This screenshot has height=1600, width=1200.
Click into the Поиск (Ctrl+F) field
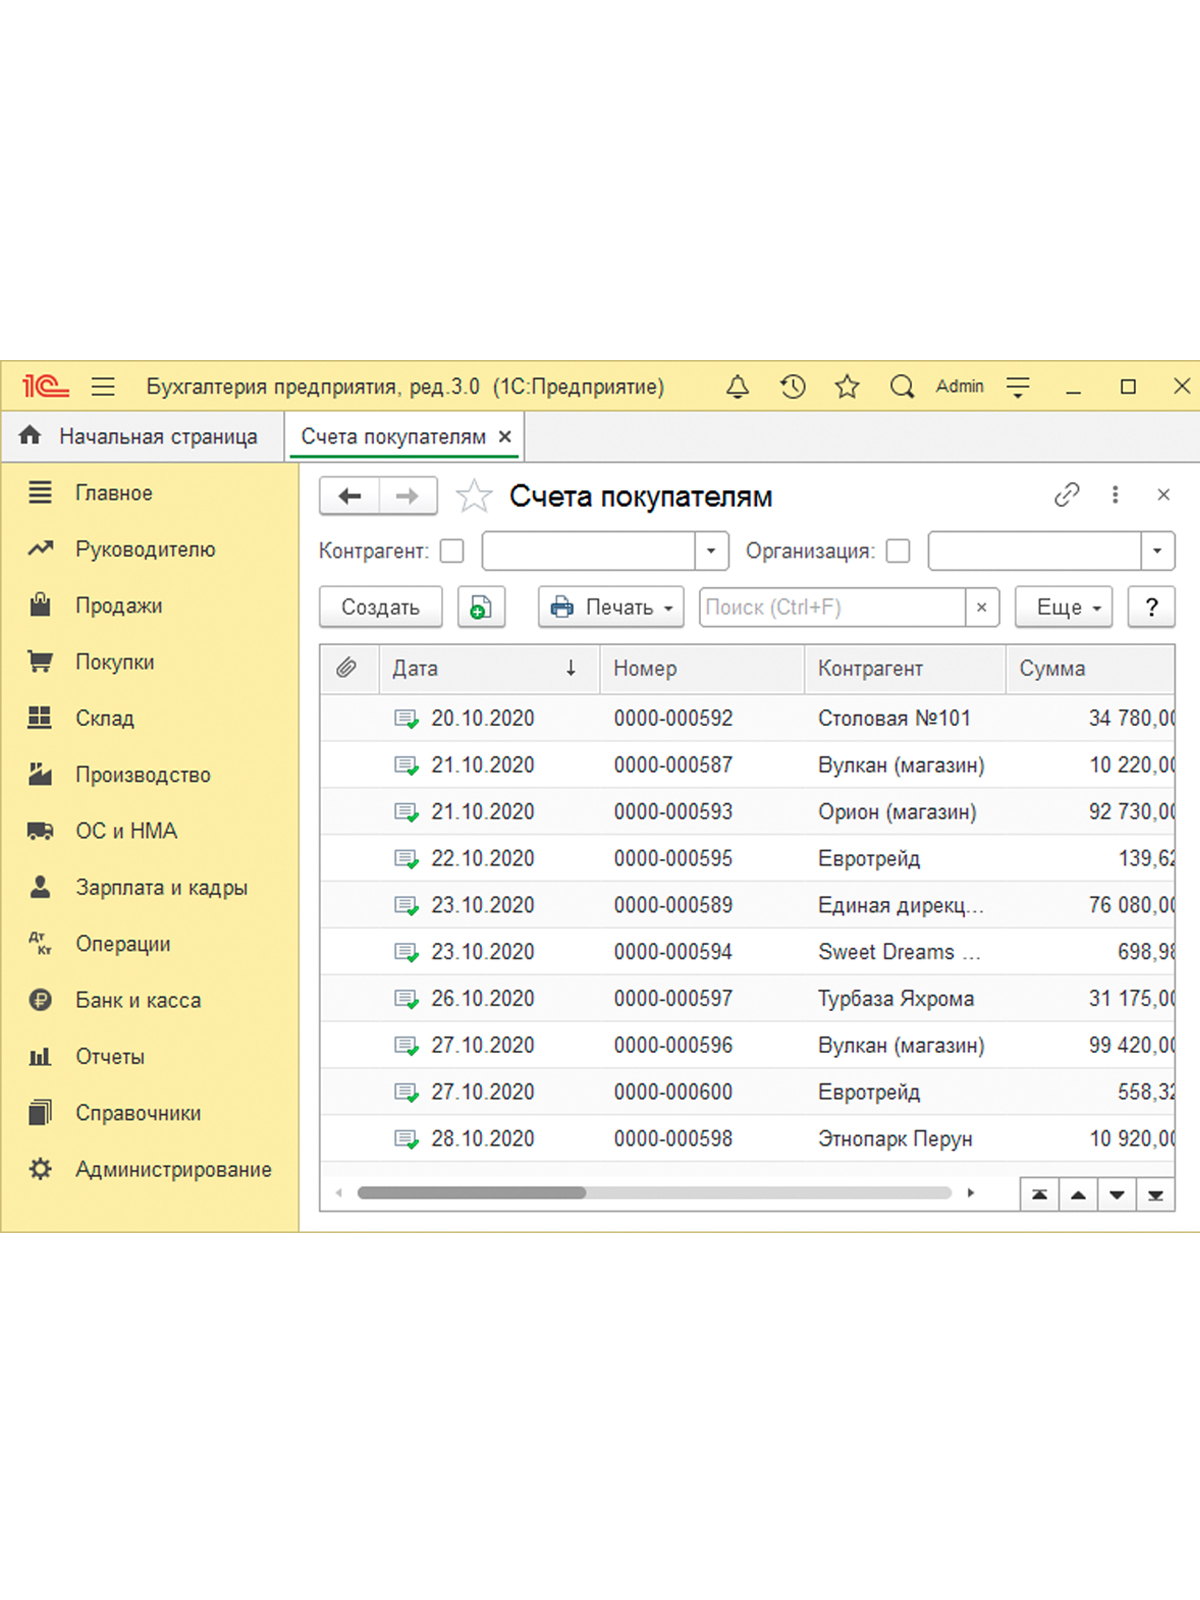[x=833, y=607]
